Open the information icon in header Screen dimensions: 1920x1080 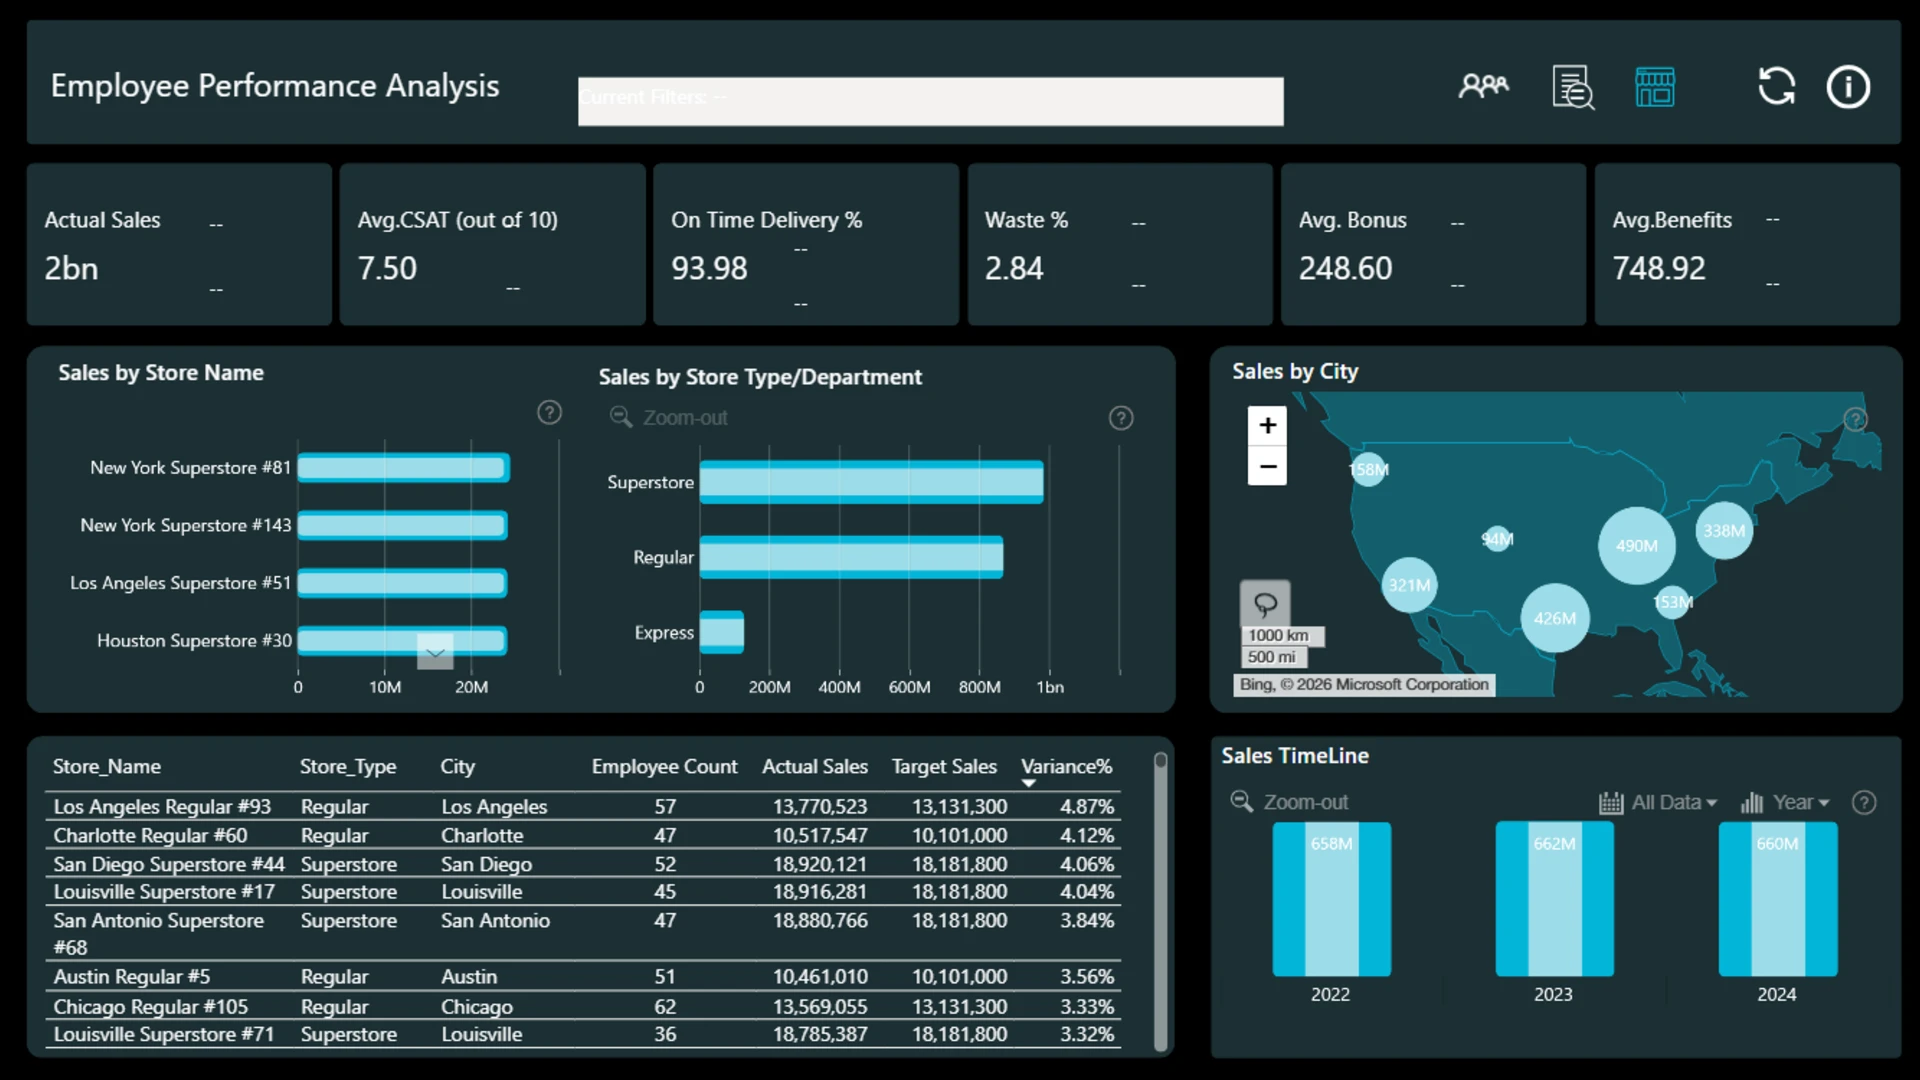click(1848, 87)
